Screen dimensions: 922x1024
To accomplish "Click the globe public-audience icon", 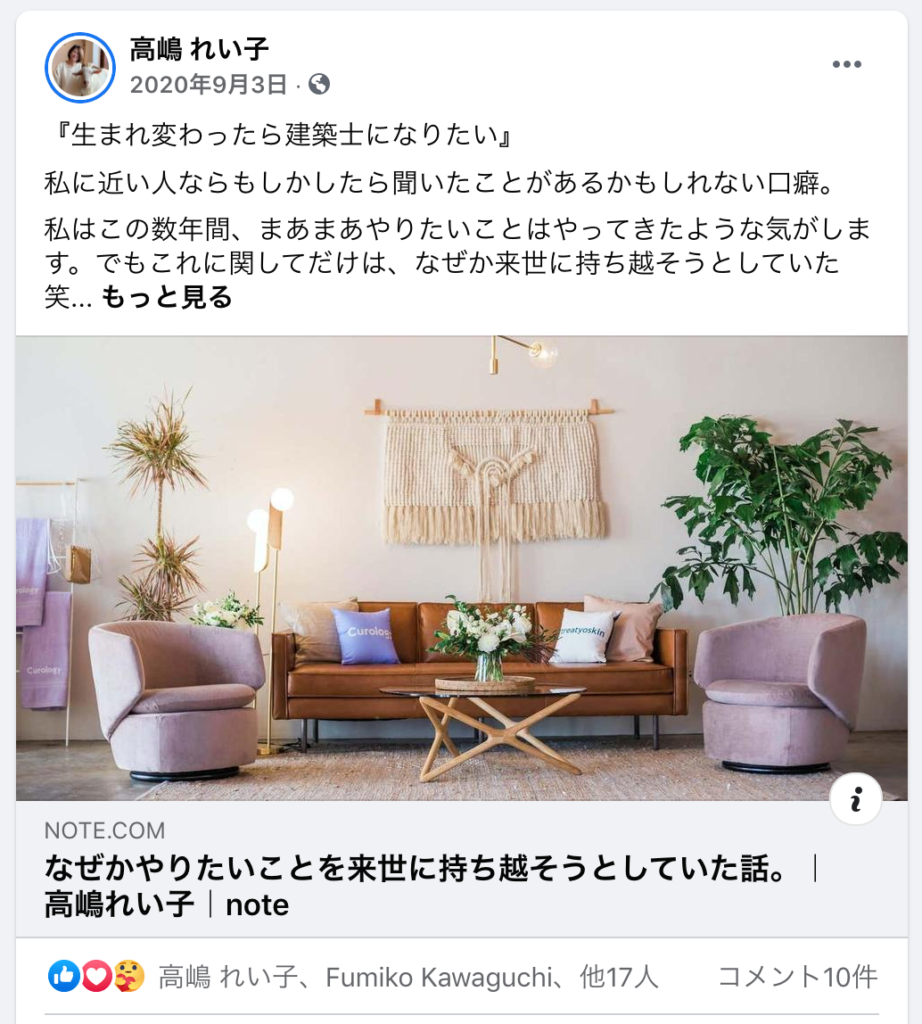I will coord(319,84).
